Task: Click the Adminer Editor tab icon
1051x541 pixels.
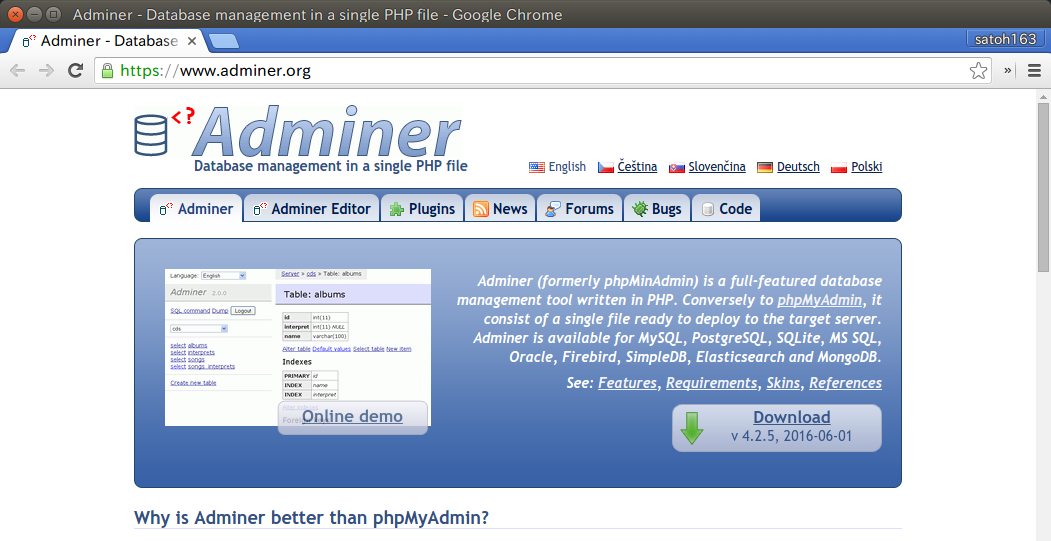Action: pos(260,209)
